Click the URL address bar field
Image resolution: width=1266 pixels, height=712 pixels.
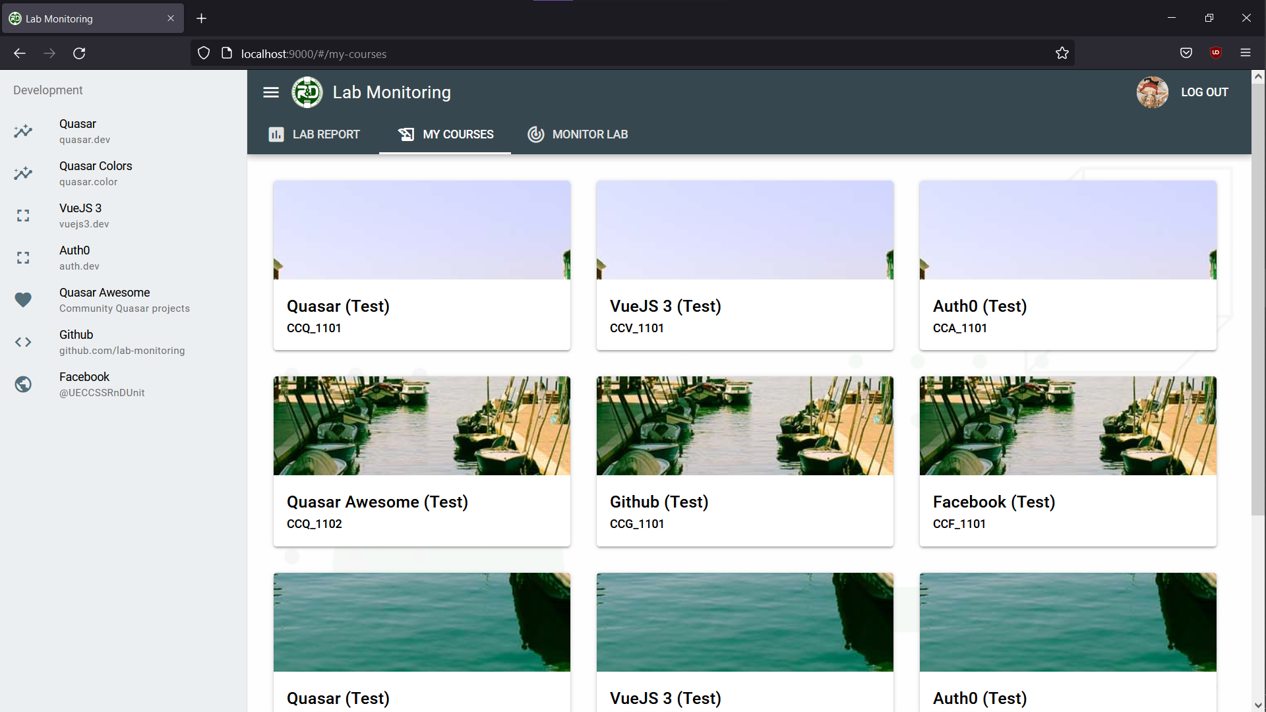pos(632,53)
